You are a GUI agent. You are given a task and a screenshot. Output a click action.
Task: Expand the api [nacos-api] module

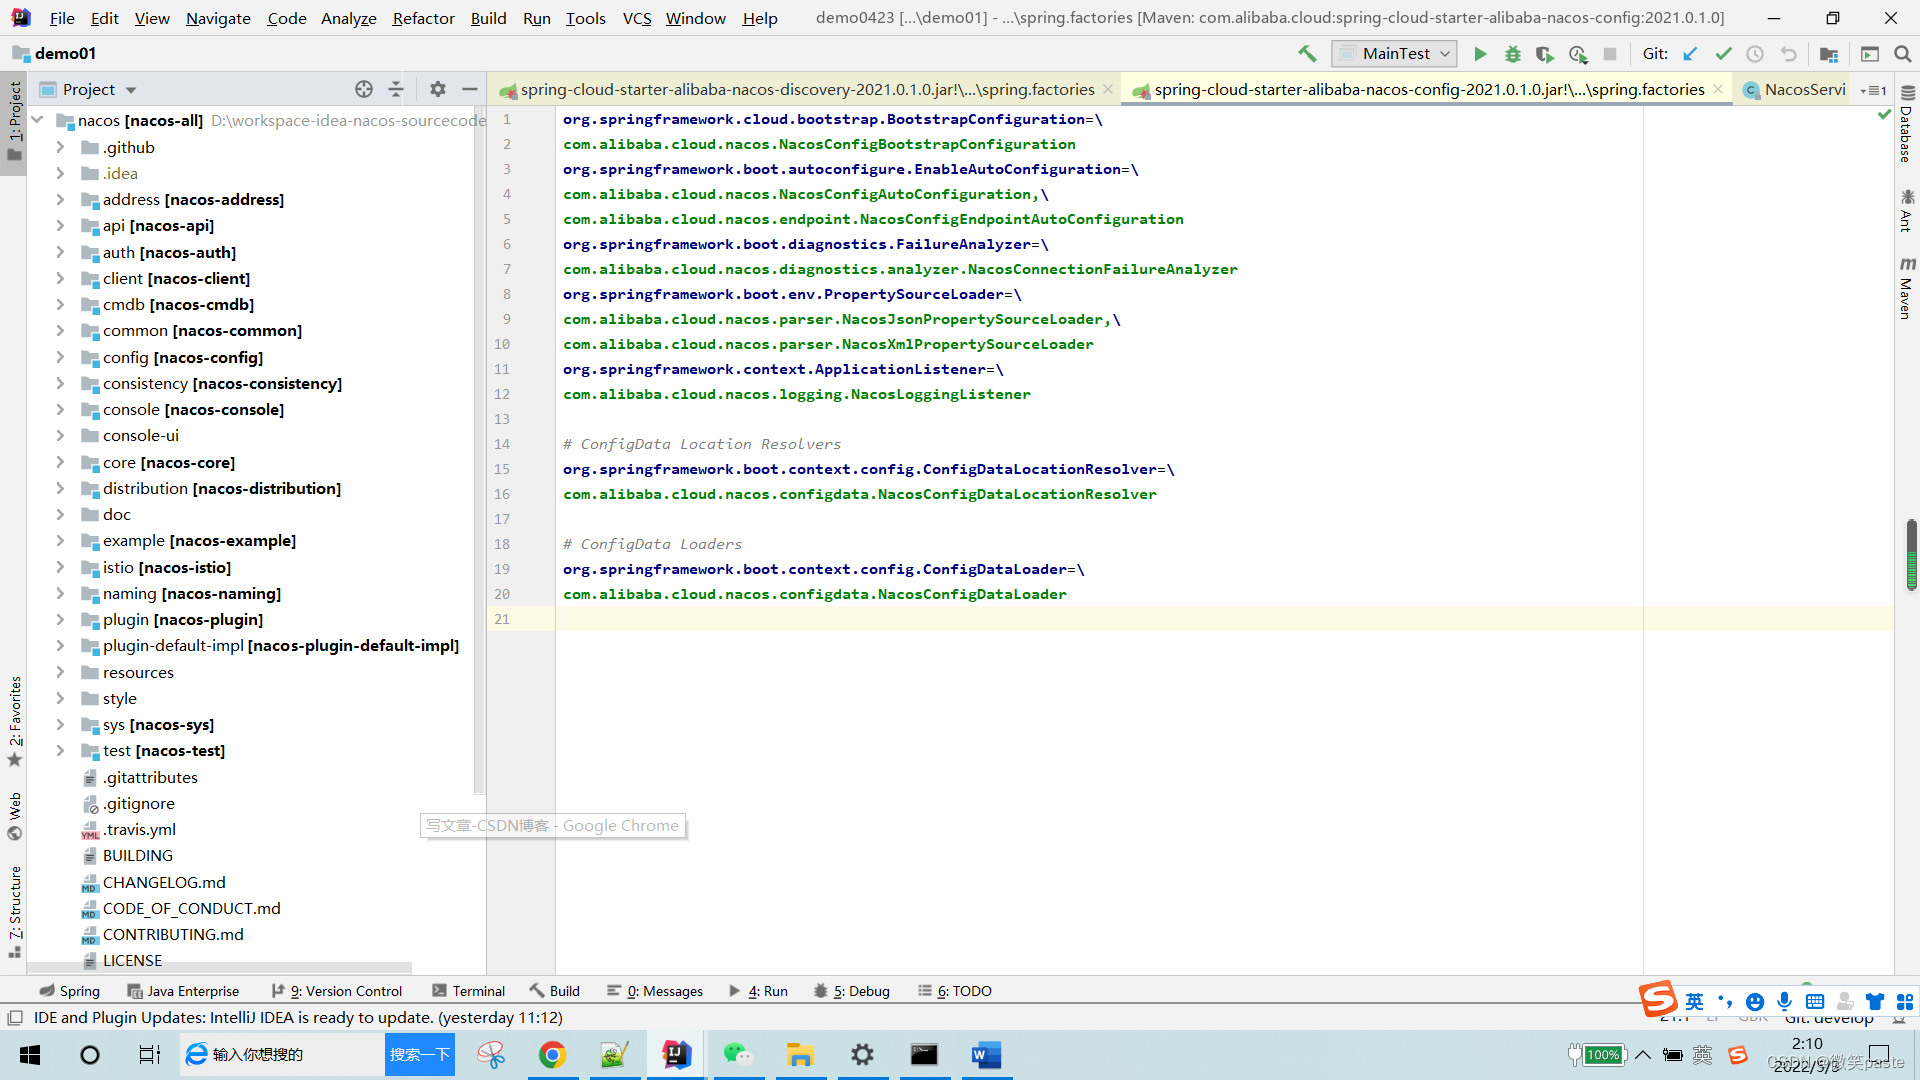tap(60, 226)
